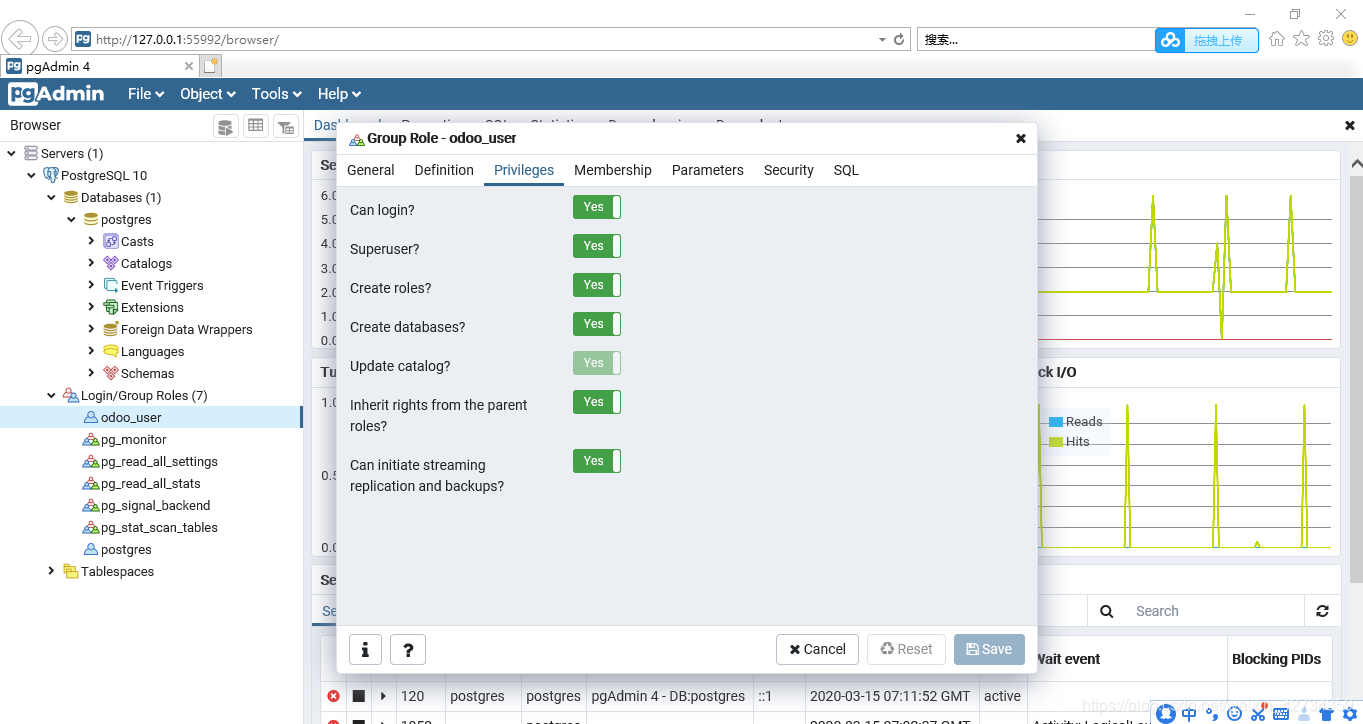The height and width of the screenshot is (724, 1363).
Task: Collapse the Servers (1) node
Action: point(12,153)
